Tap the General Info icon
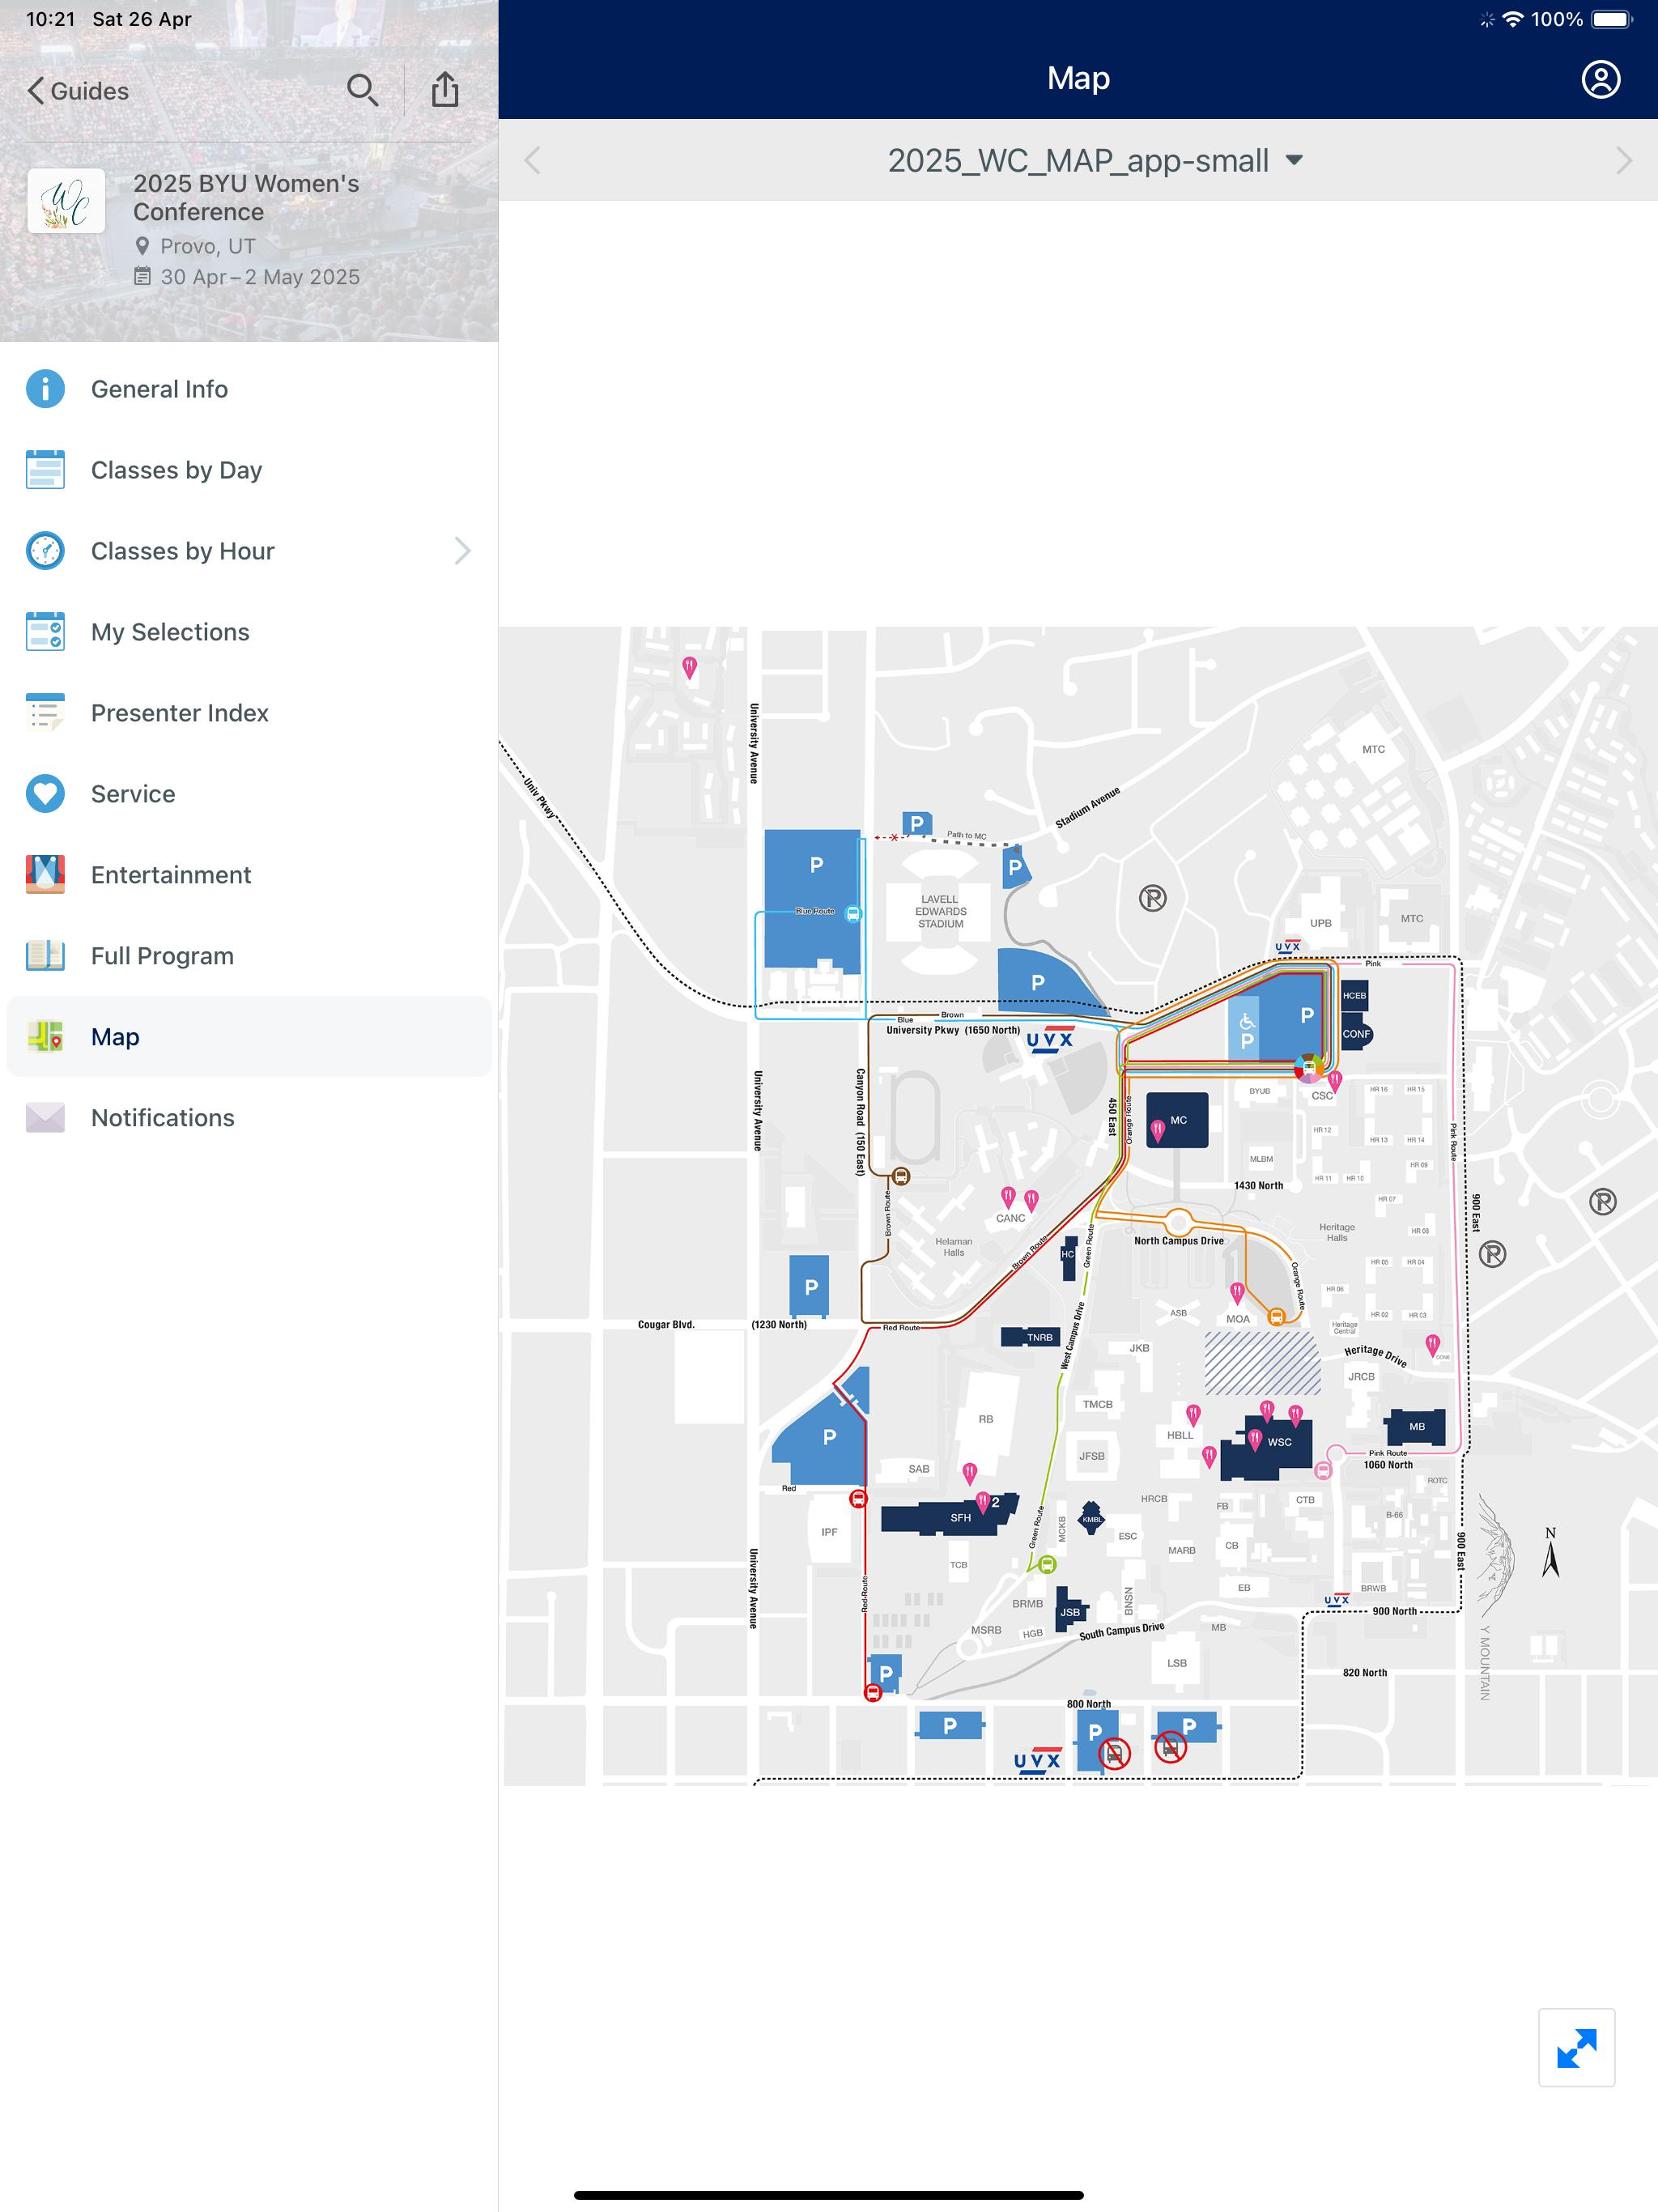Screen dimensions: 1658x2212 pos(45,389)
